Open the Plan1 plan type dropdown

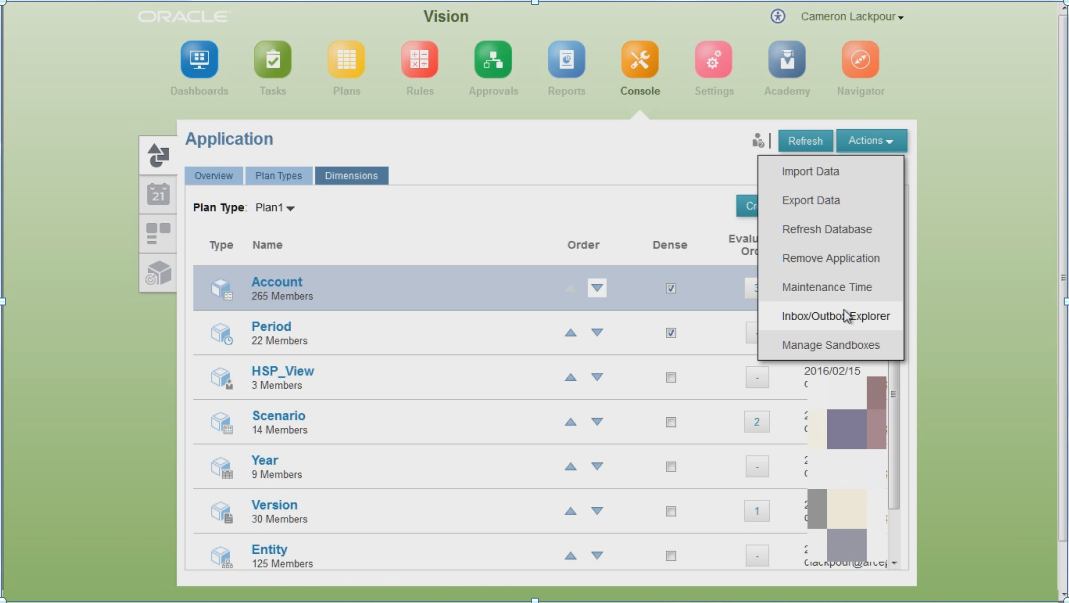pos(275,207)
